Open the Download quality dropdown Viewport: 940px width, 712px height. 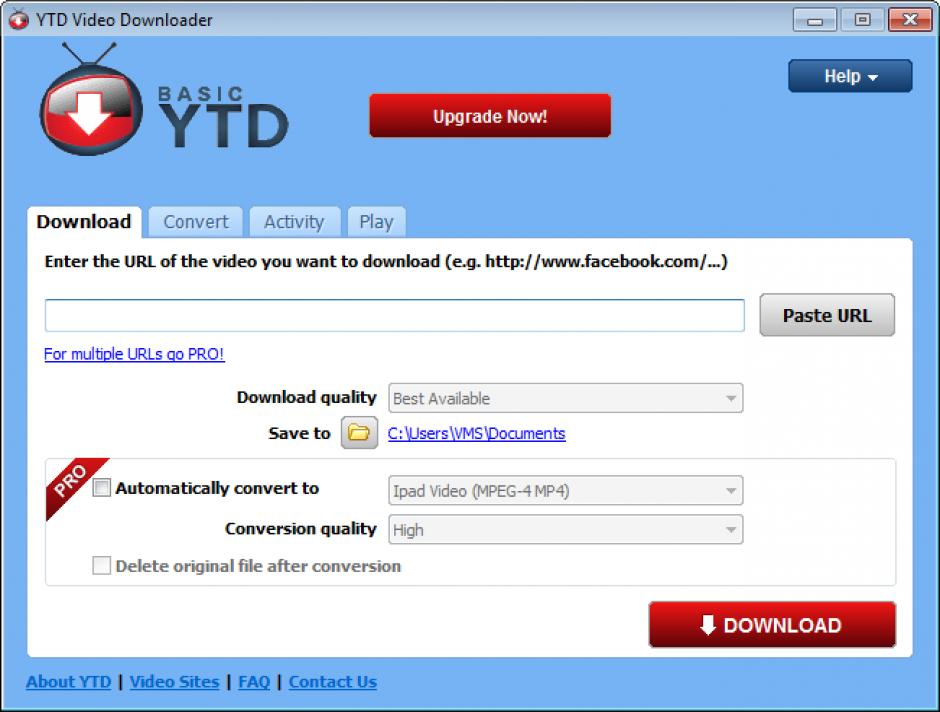pos(565,398)
